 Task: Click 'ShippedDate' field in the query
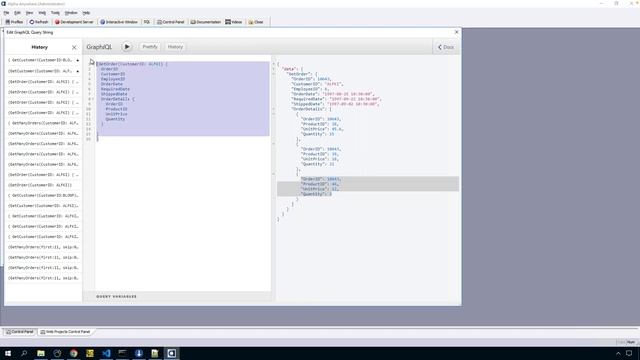pyautogui.click(x=114, y=94)
